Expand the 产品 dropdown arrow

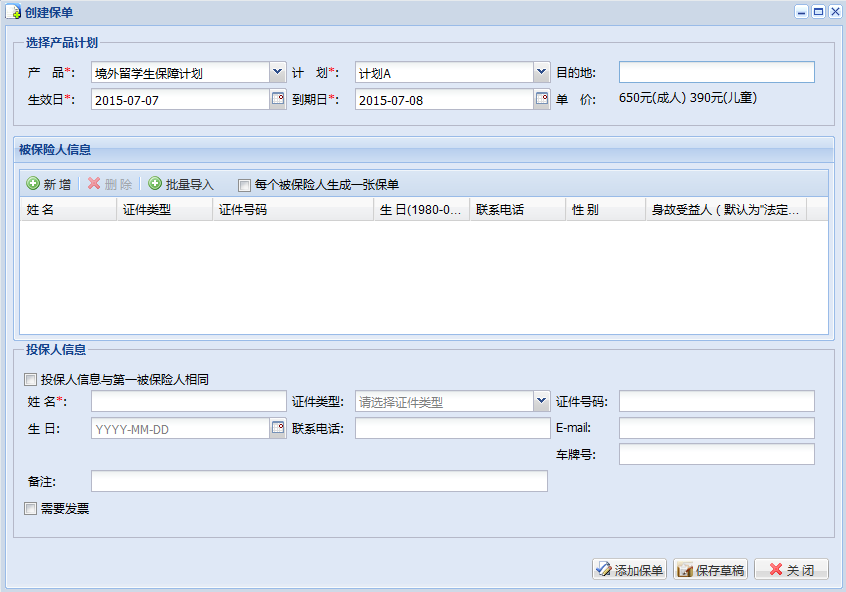(x=278, y=72)
